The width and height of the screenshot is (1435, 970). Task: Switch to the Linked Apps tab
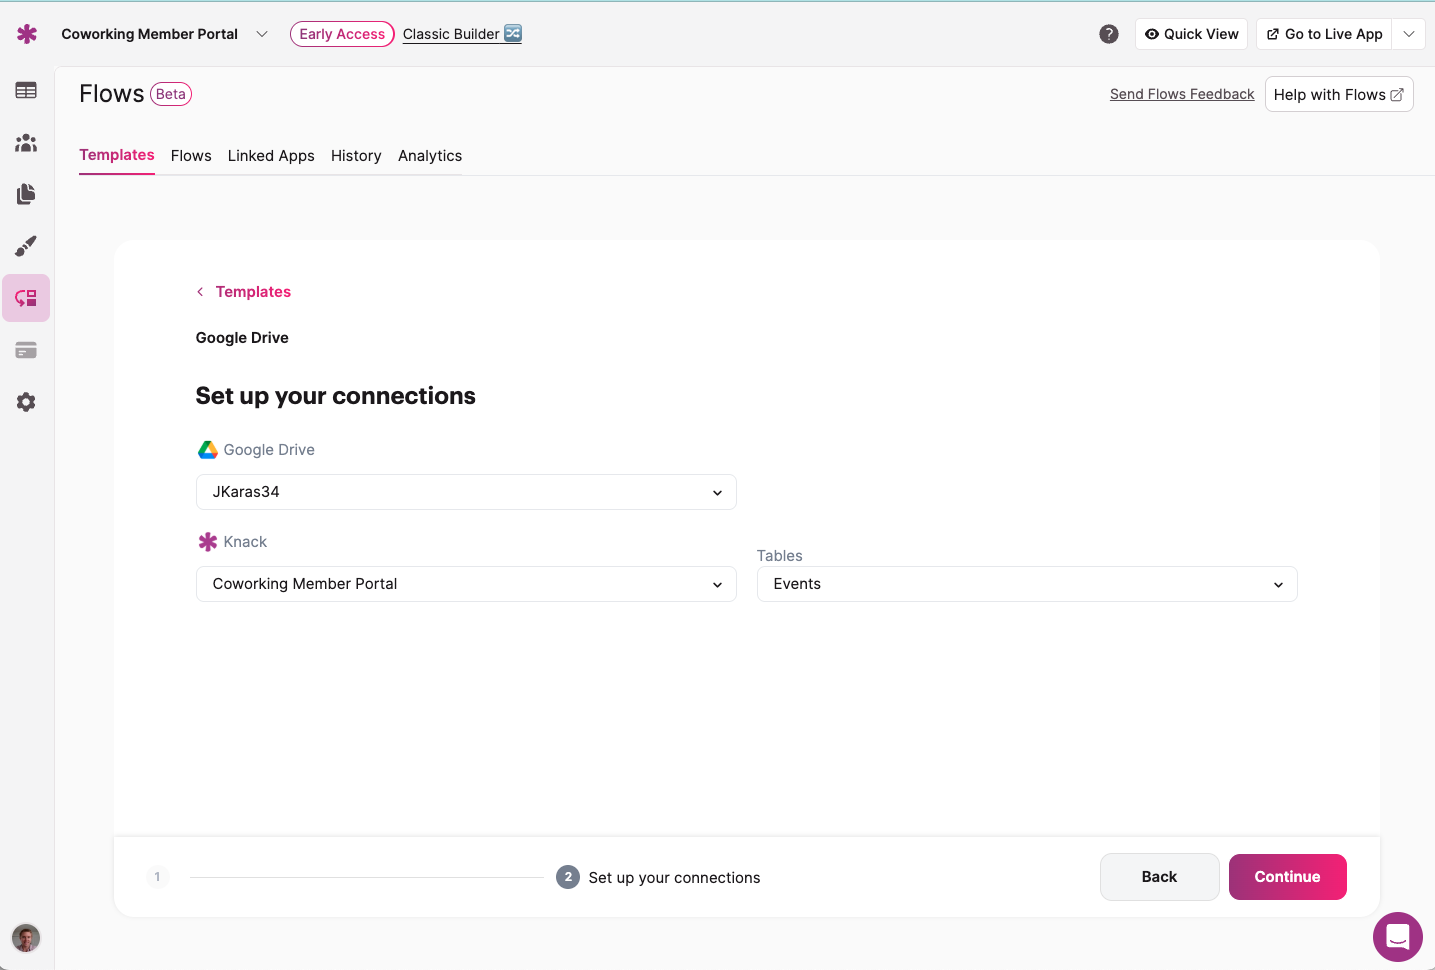[x=271, y=156]
